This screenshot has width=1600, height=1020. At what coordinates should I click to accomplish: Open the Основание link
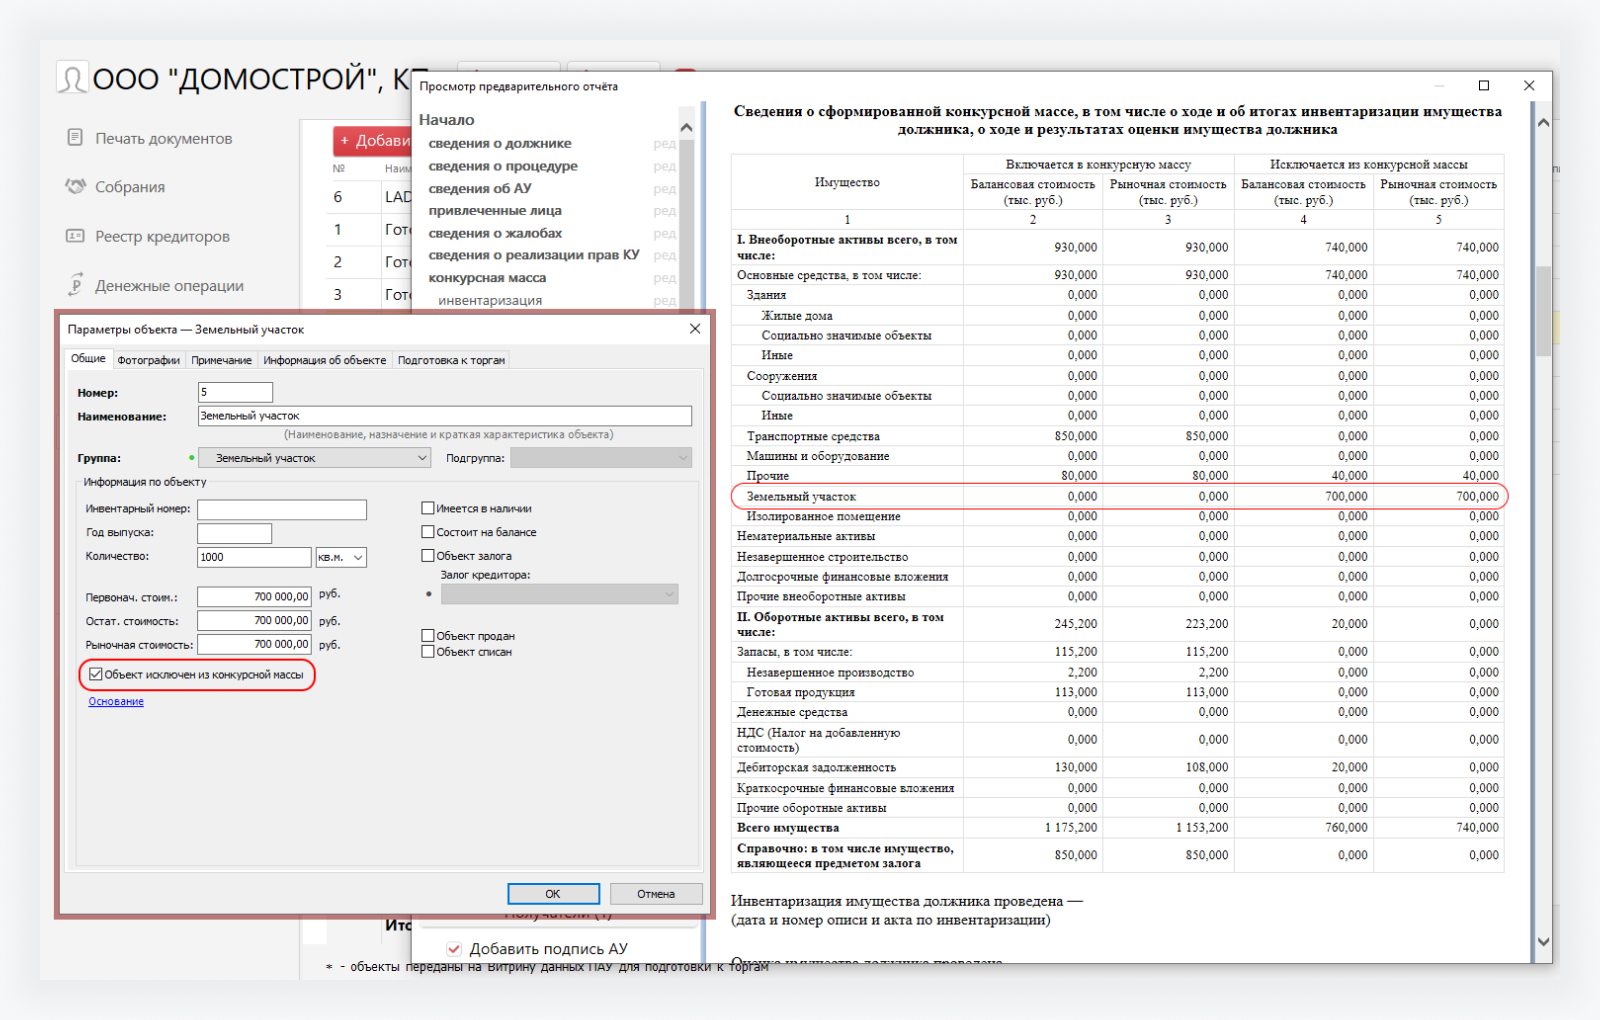tap(116, 702)
